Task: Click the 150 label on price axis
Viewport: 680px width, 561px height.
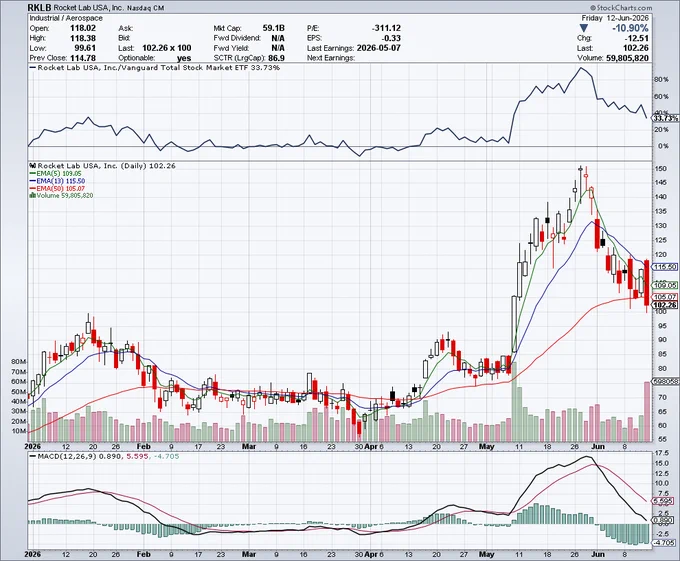Action: point(661,169)
